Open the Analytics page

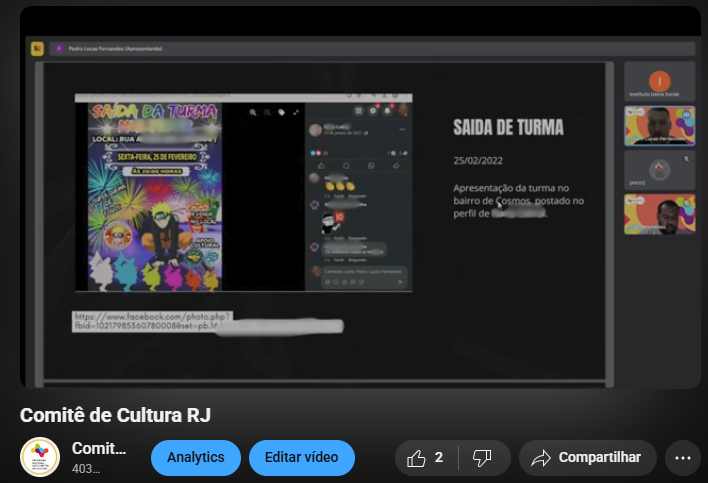(x=196, y=458)
